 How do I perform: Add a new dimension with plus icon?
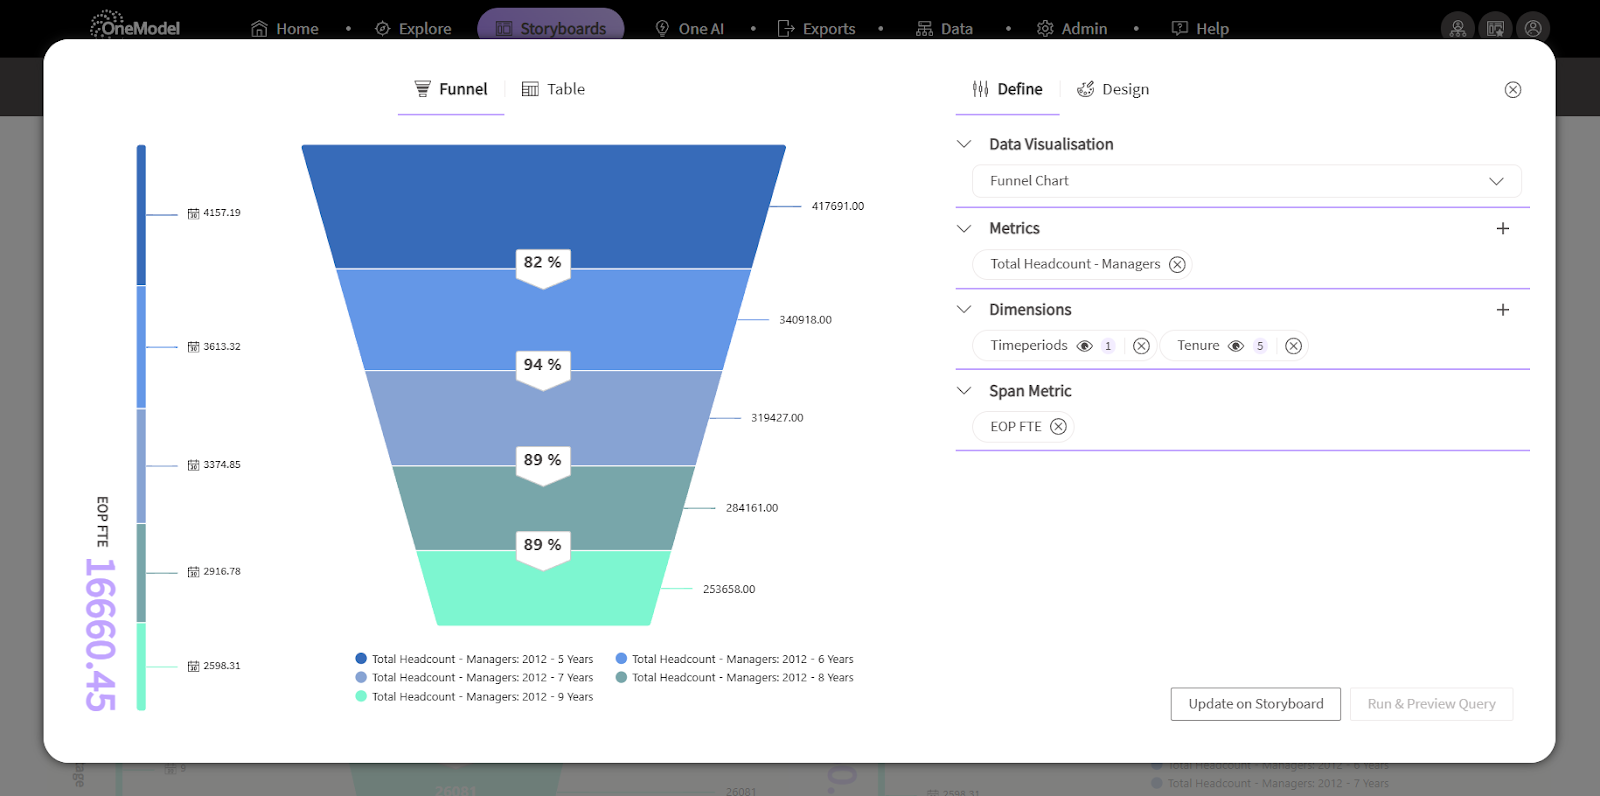click(x=1502, y=310)
